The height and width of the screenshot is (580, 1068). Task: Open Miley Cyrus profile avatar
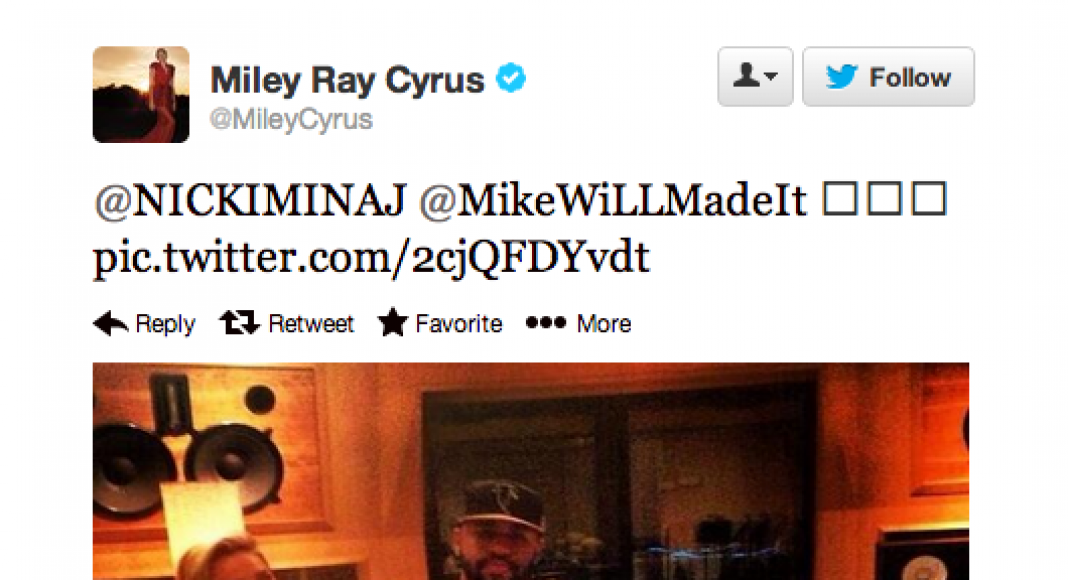tap(141, 95)
